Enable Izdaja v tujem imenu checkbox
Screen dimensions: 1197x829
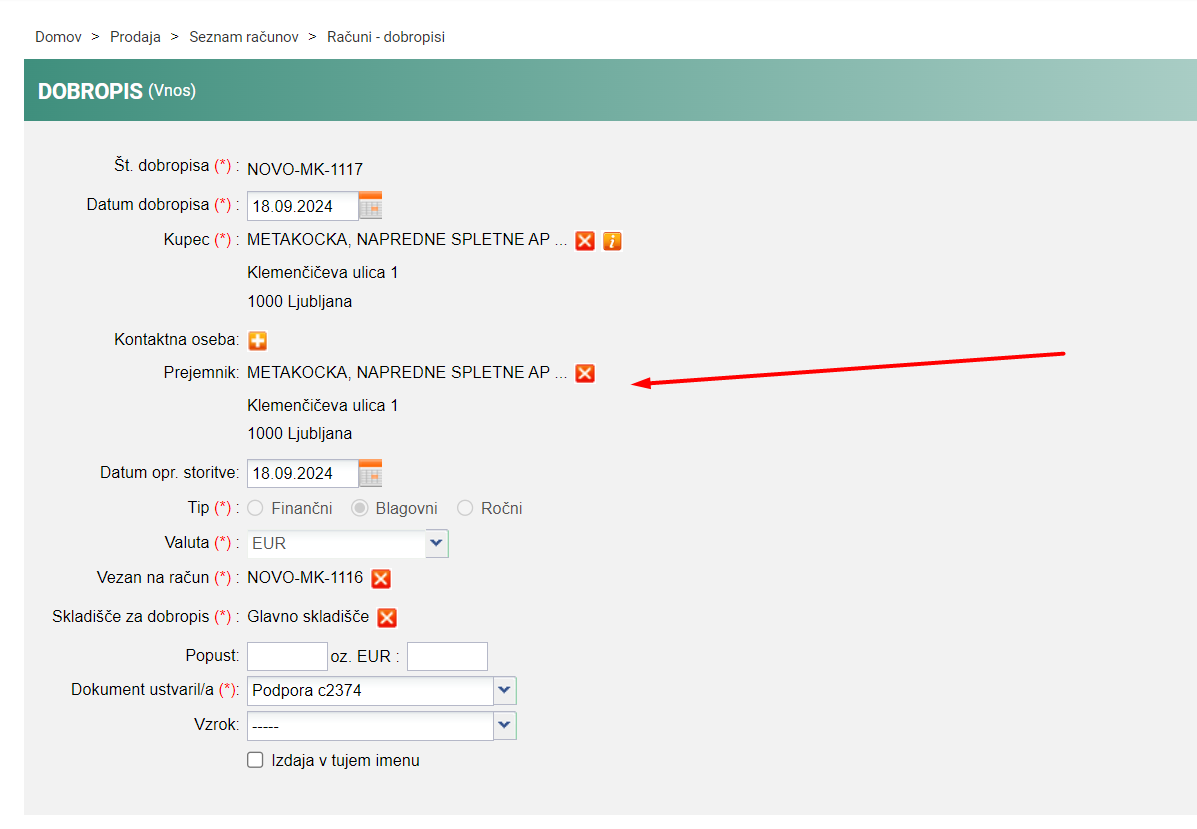(255, 760)
